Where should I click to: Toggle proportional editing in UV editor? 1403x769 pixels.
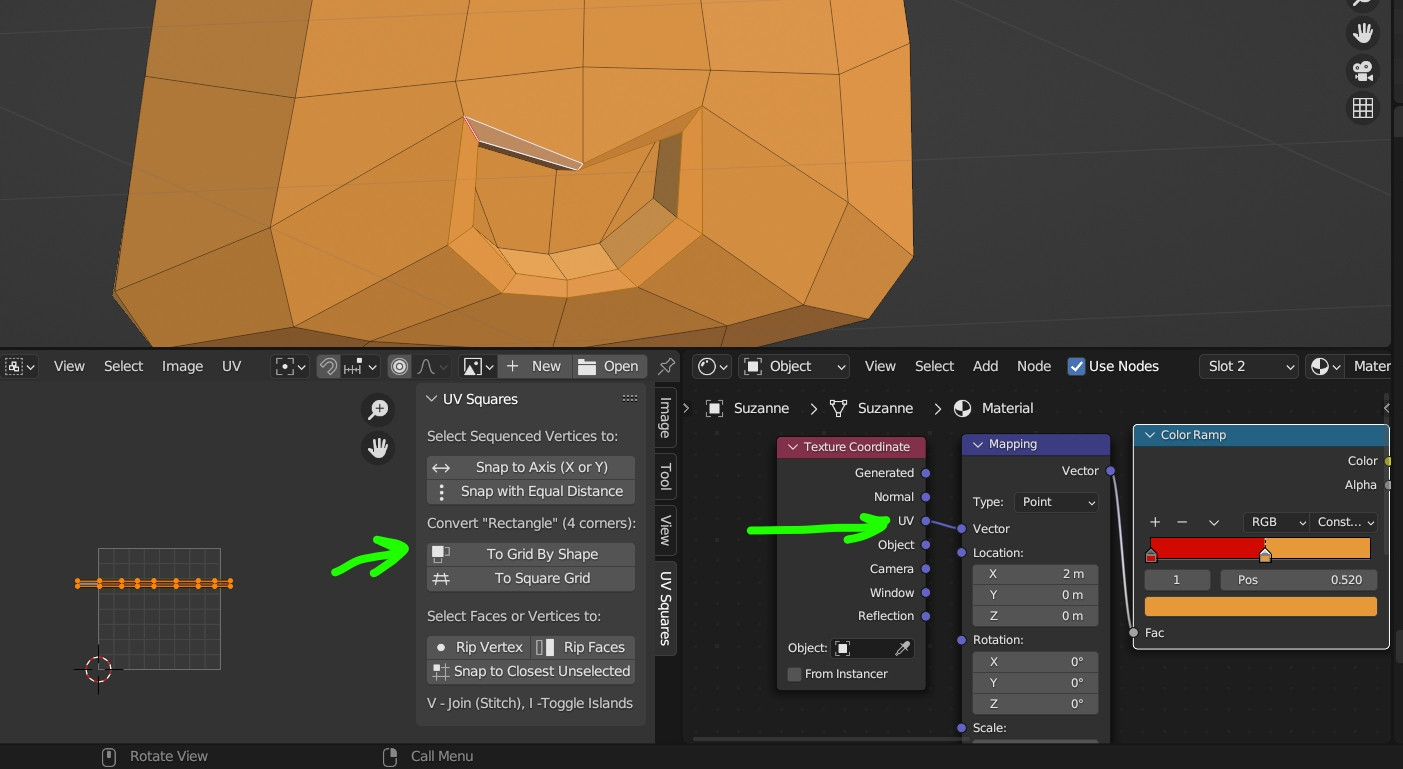coord(400,366)
